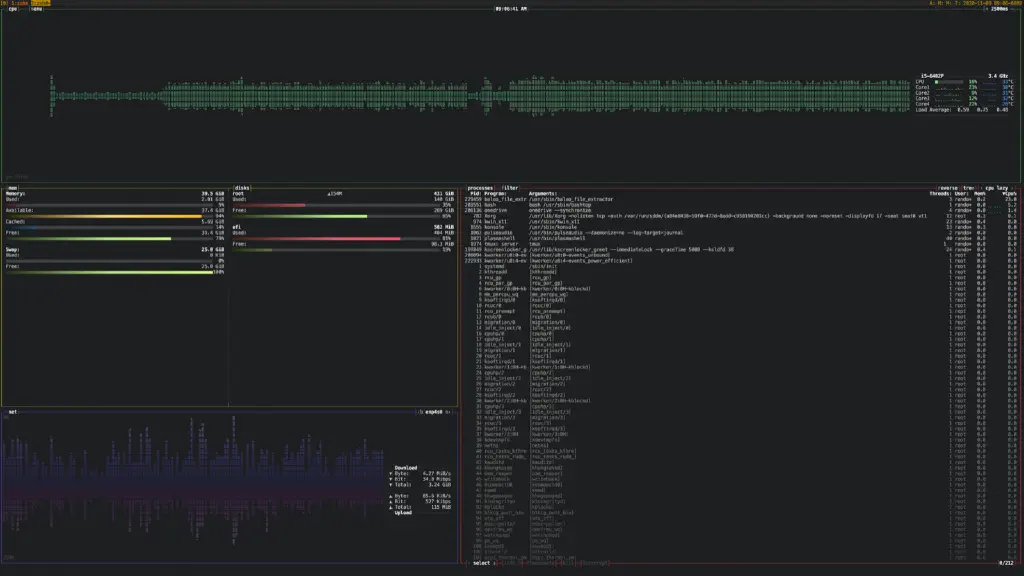Click the Upload label in net box
1024x576 pixels.
pos(403,513)
